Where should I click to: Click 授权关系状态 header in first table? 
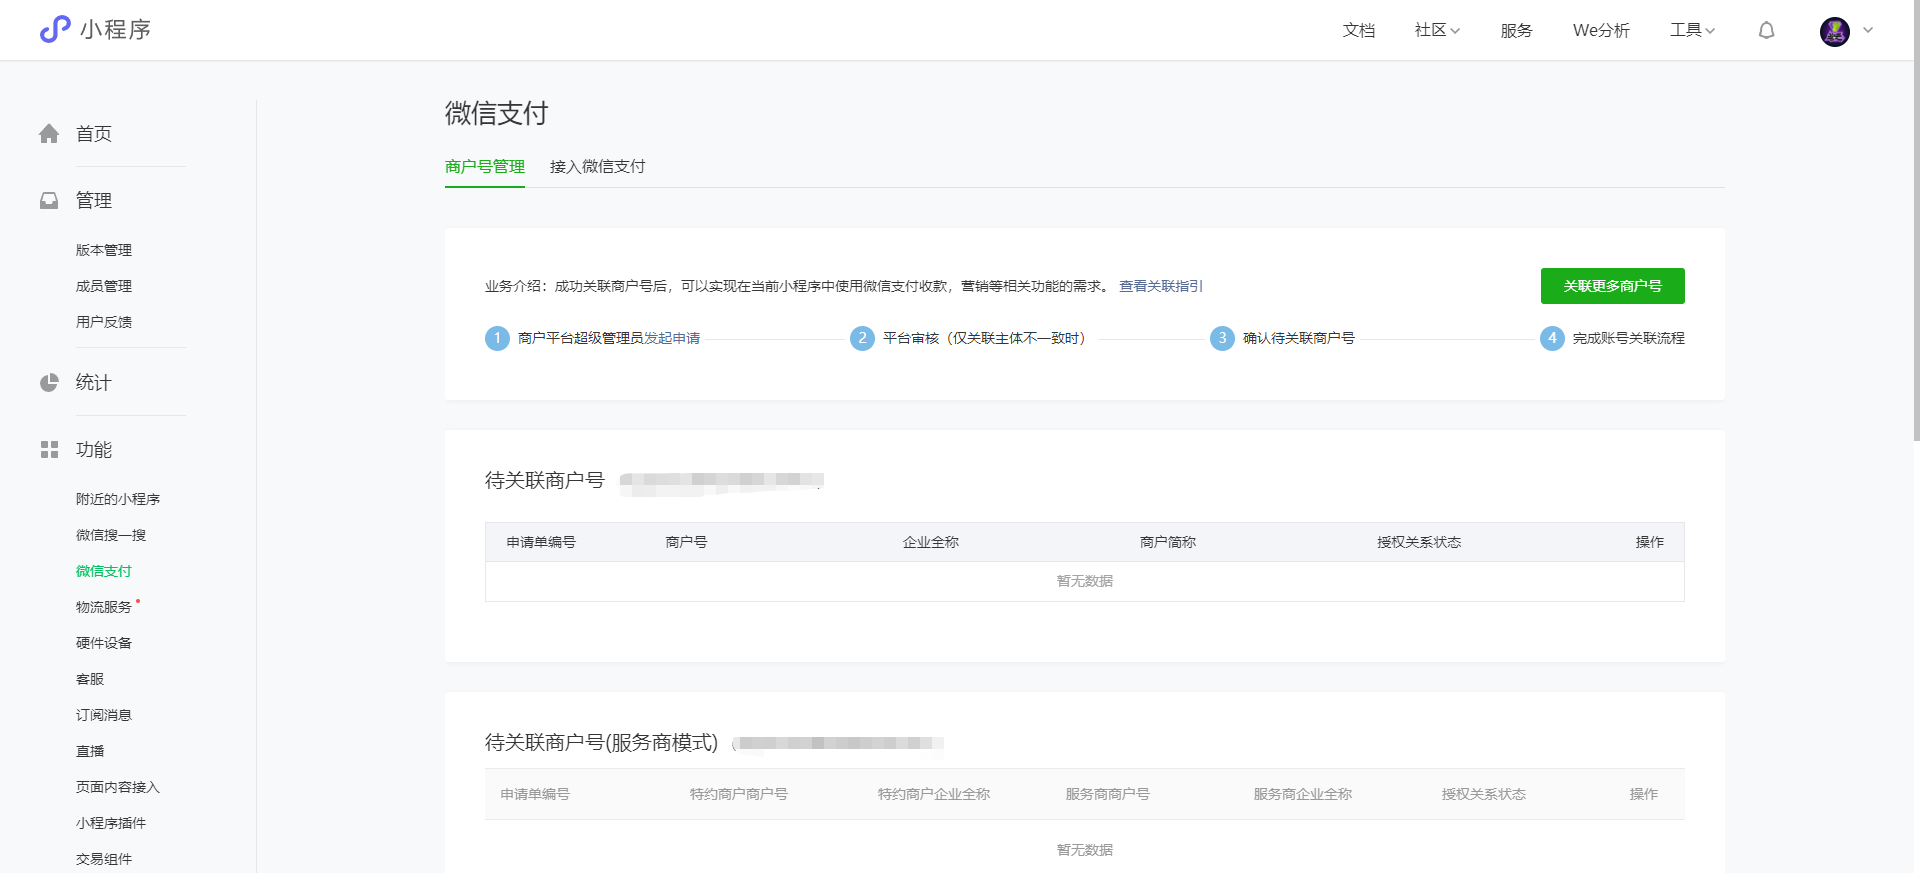[x=1419, y=542]
